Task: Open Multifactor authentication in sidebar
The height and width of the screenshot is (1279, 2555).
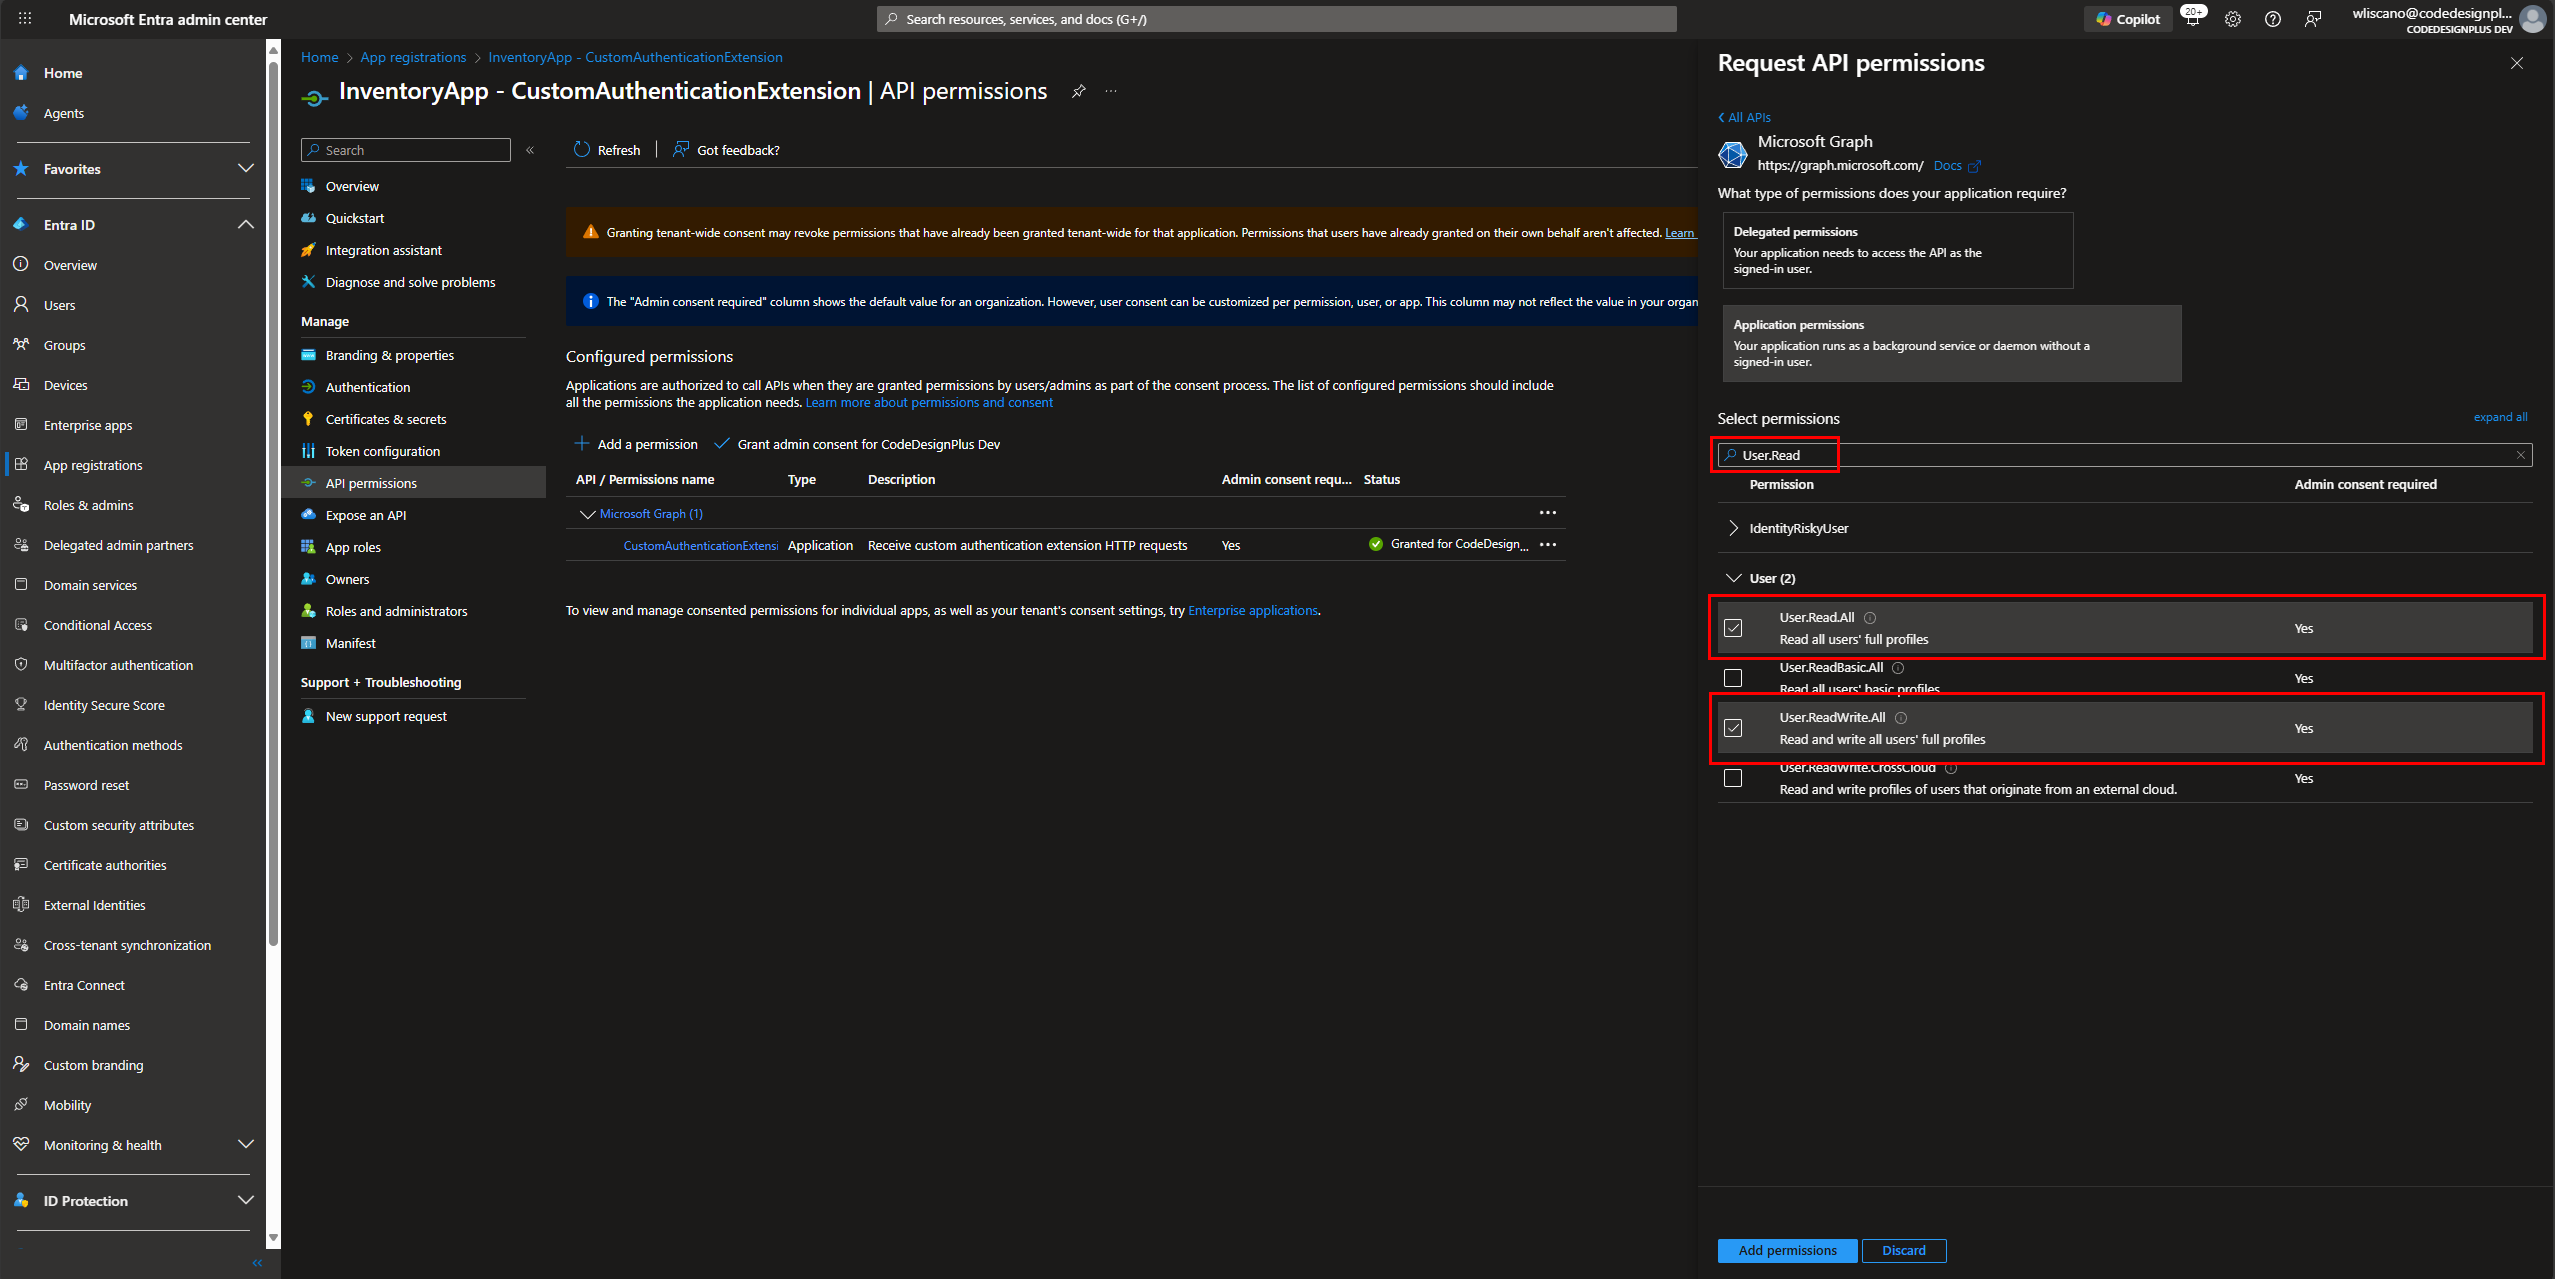Action: (x=118, y=665)
